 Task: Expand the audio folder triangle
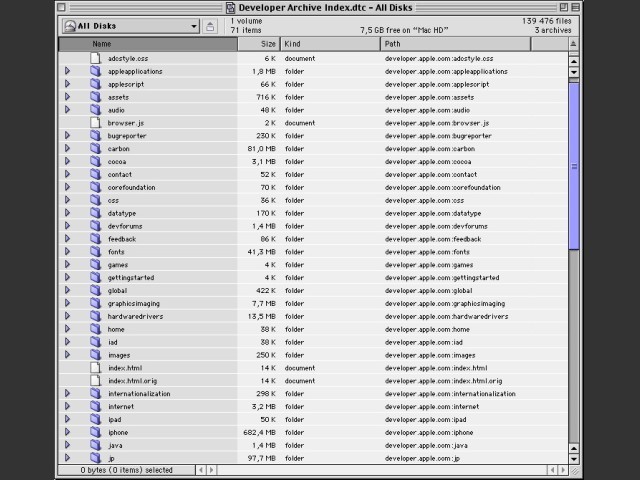pos(67,110)
